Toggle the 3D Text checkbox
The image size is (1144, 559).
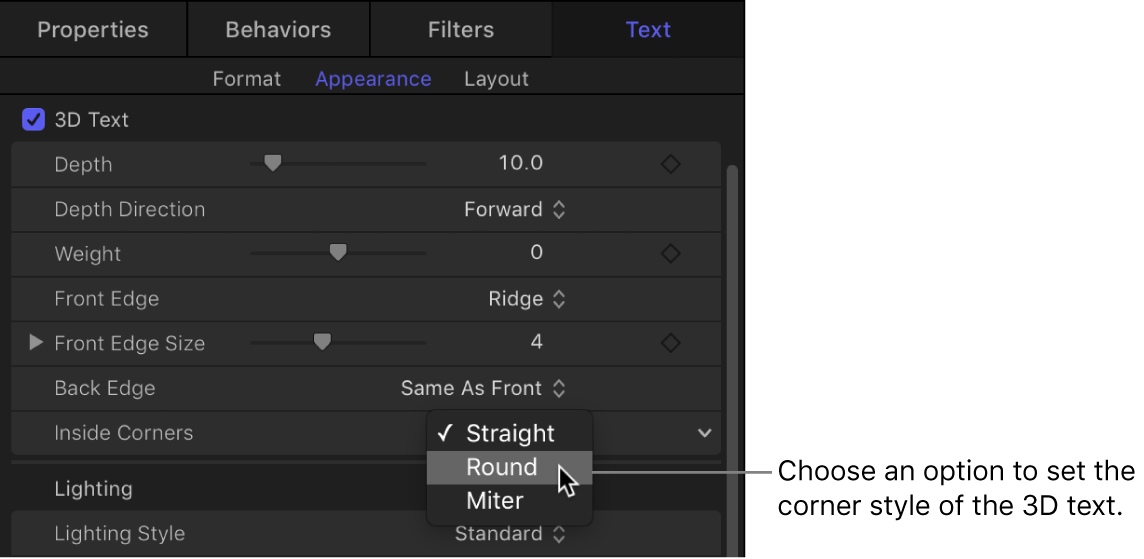click(x=34, y=120)
